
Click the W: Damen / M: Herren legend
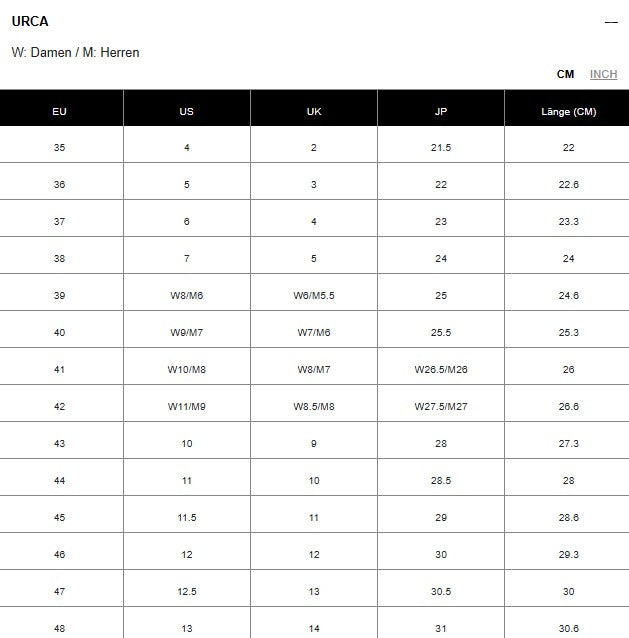point(76,52)
